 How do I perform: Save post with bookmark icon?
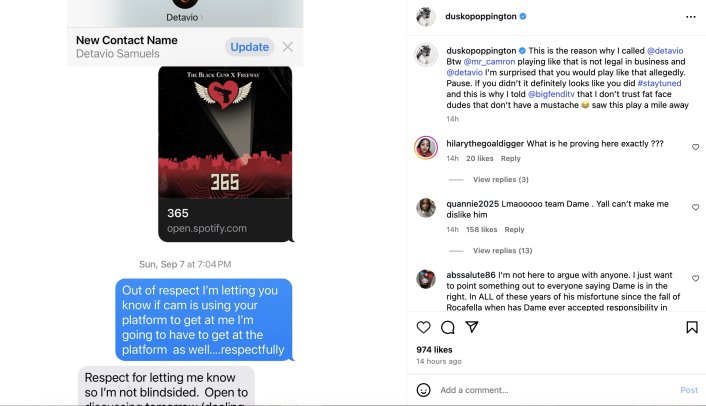point(692,327)
